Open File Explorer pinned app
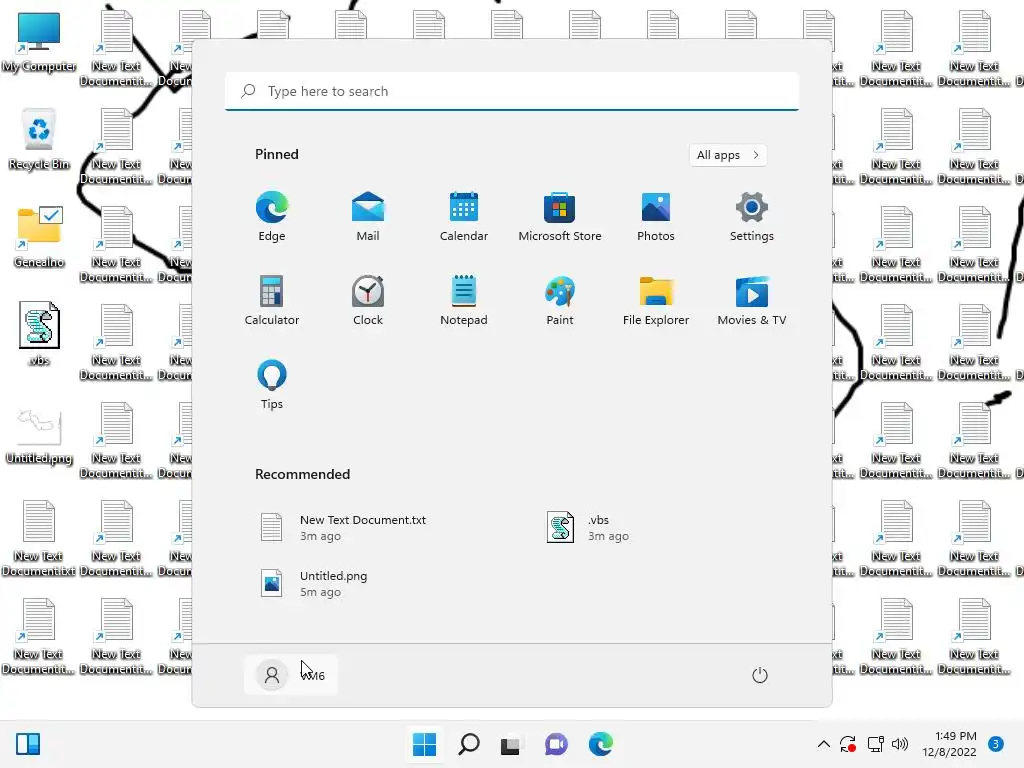The width and height of the screenshot is (1024, 768). click(x=656, y=300)
